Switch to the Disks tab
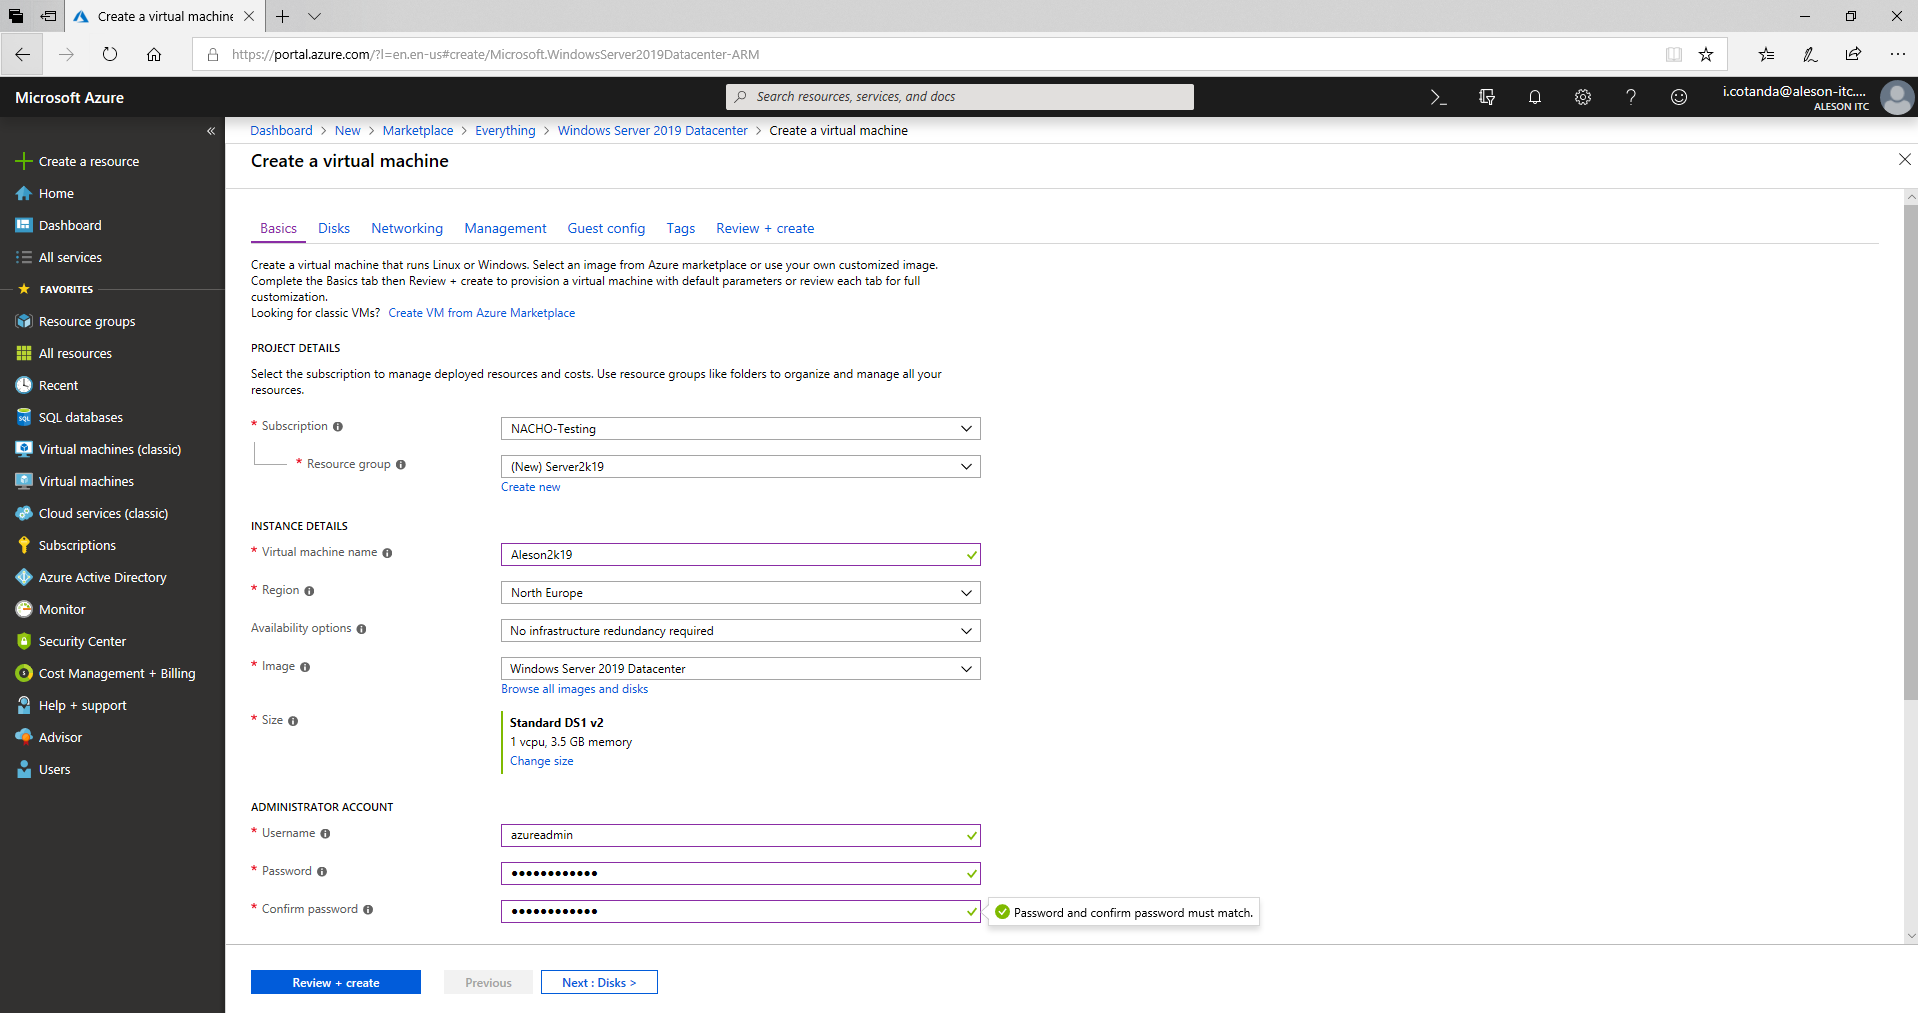 (x=334, y=229)
